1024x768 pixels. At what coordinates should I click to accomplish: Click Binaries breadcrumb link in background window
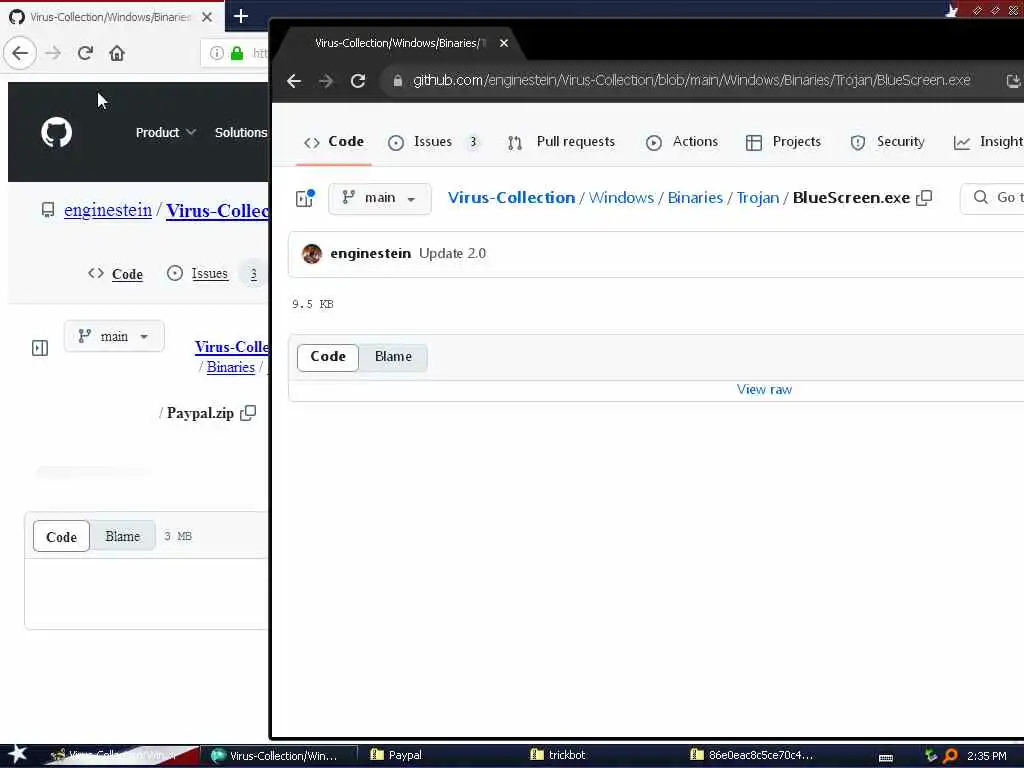coord(231,367)
